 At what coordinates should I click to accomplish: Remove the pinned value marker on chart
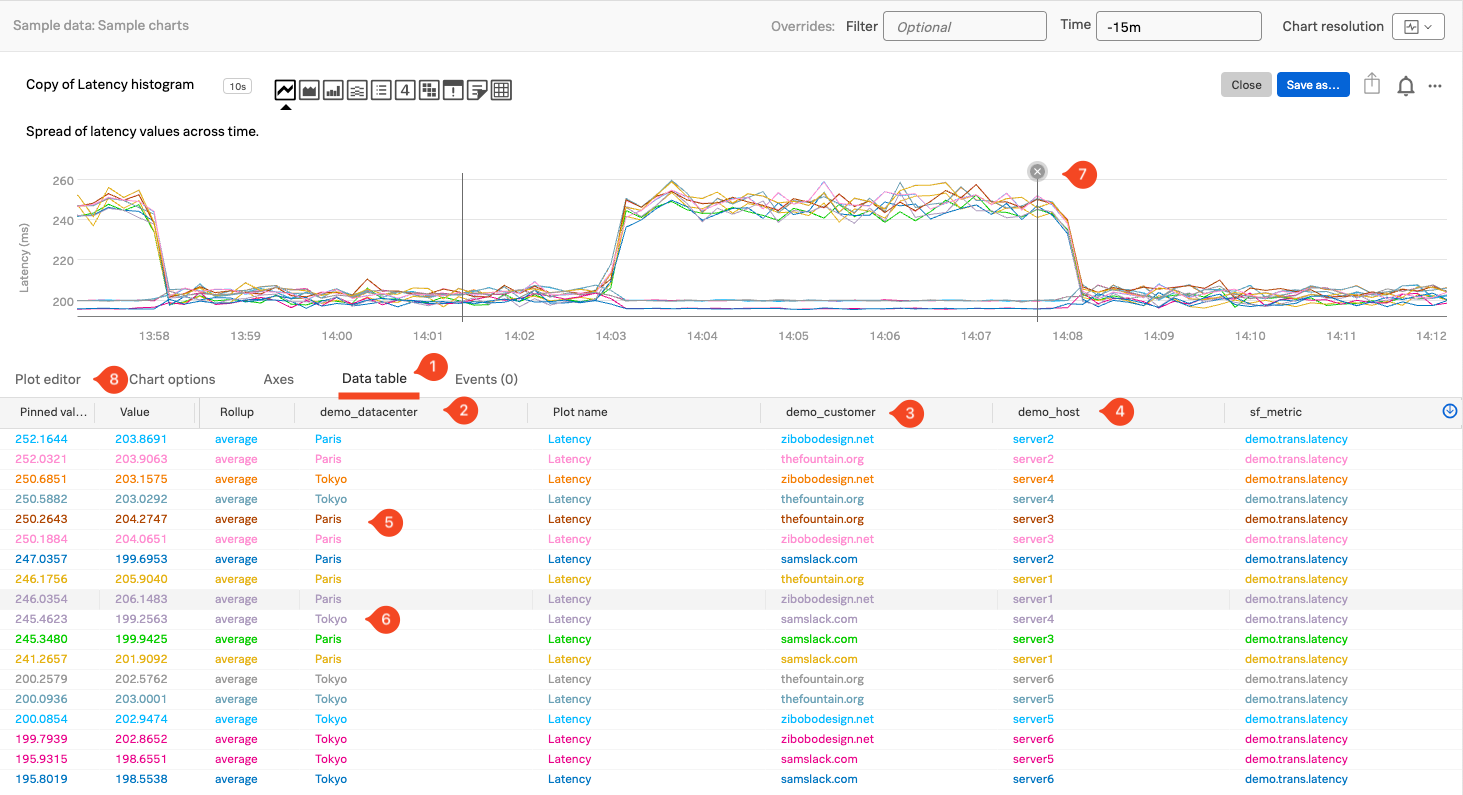pos(1037,171)
